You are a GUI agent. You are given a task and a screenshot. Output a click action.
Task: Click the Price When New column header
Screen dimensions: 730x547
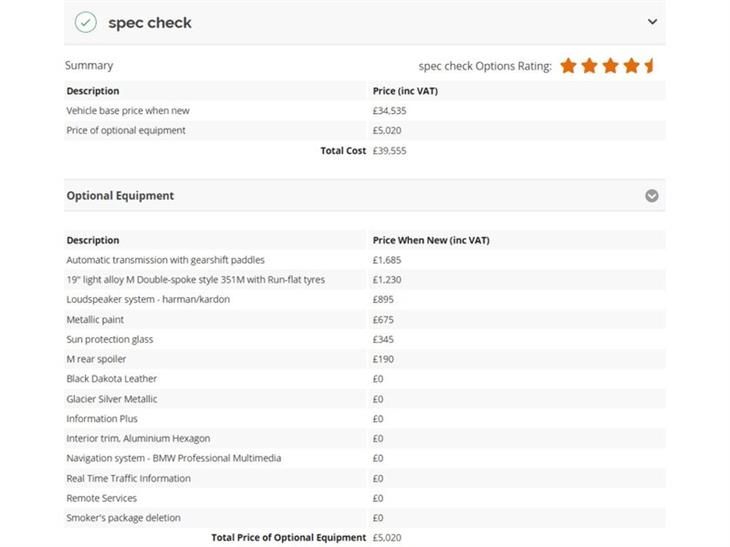click(431, 240)
